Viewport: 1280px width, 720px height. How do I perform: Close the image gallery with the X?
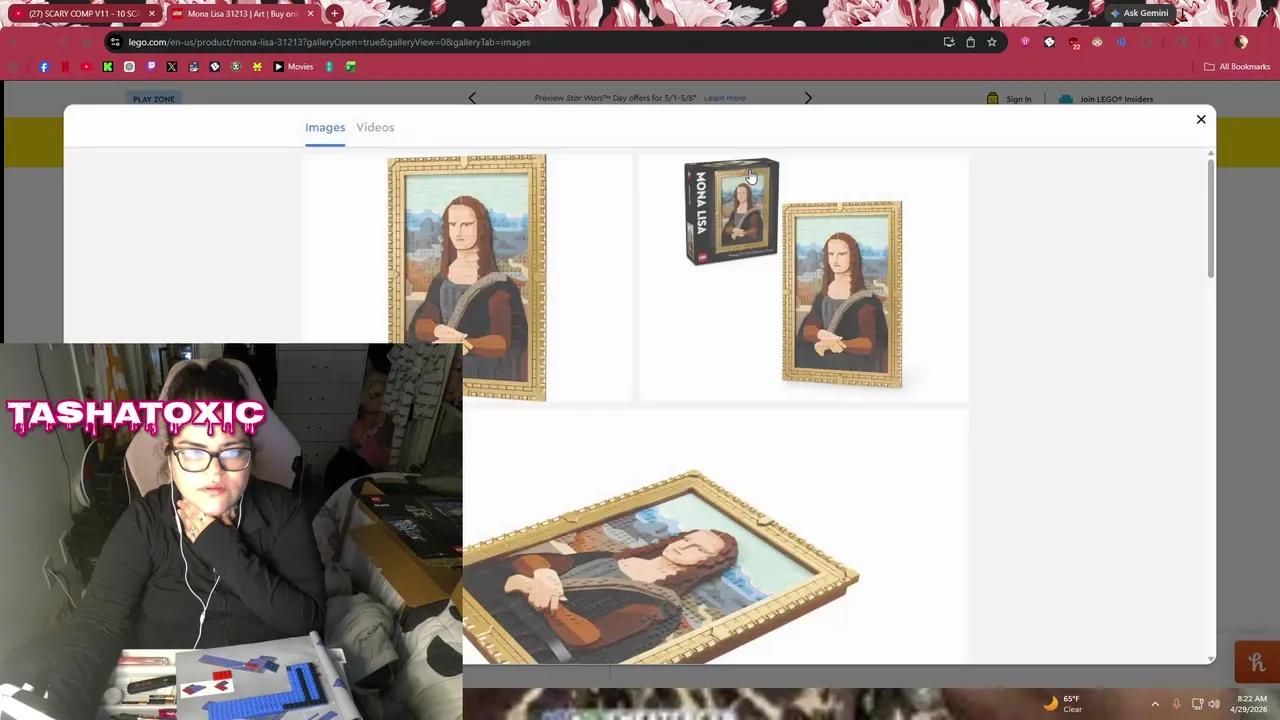pos(1201,119)
